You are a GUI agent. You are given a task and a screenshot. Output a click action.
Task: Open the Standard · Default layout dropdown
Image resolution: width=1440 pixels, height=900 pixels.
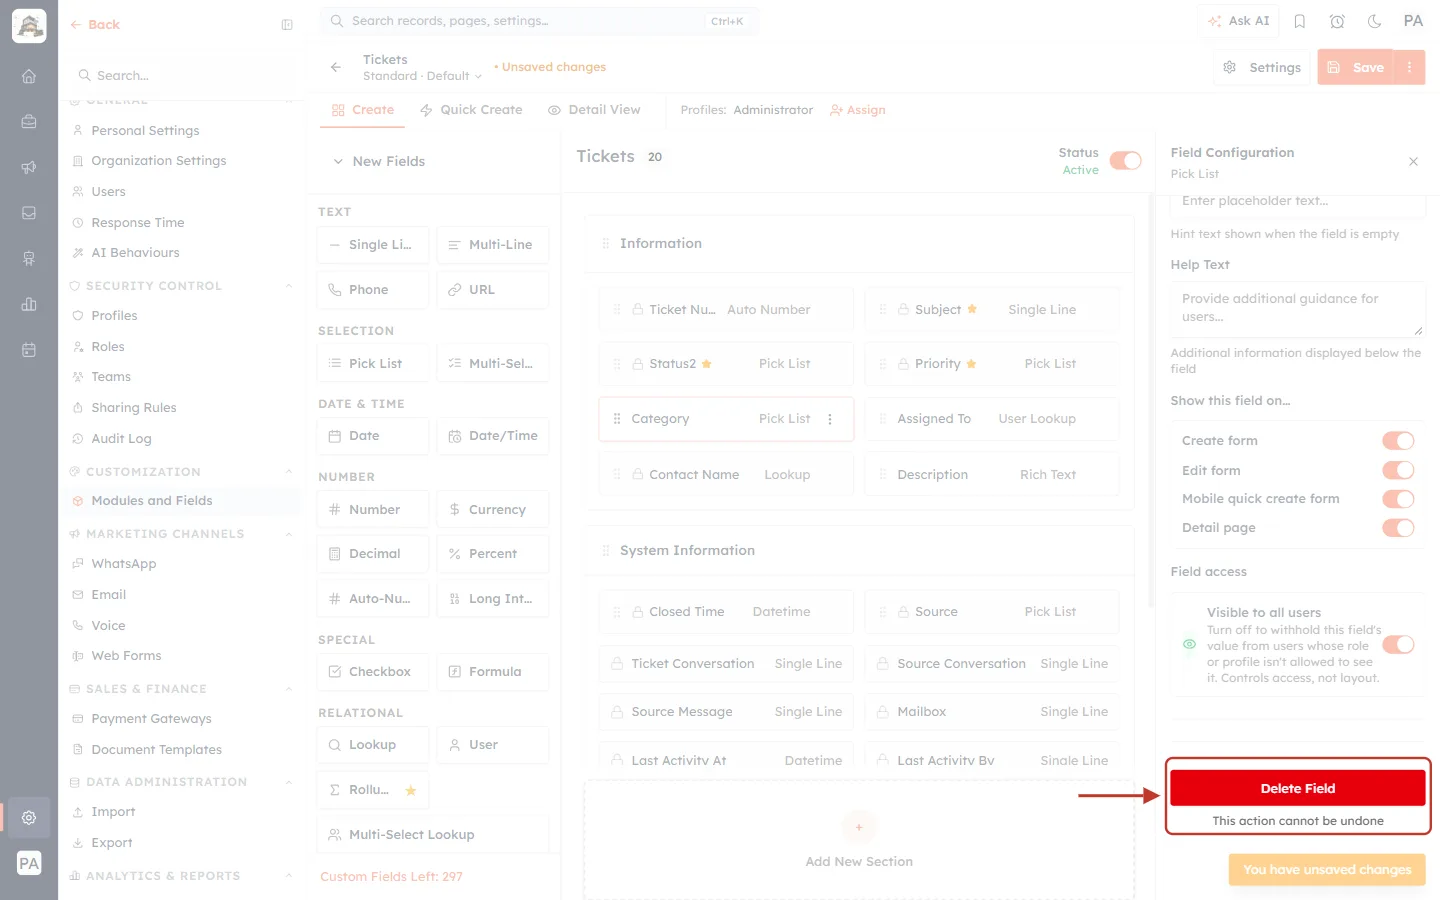[422, 76]
